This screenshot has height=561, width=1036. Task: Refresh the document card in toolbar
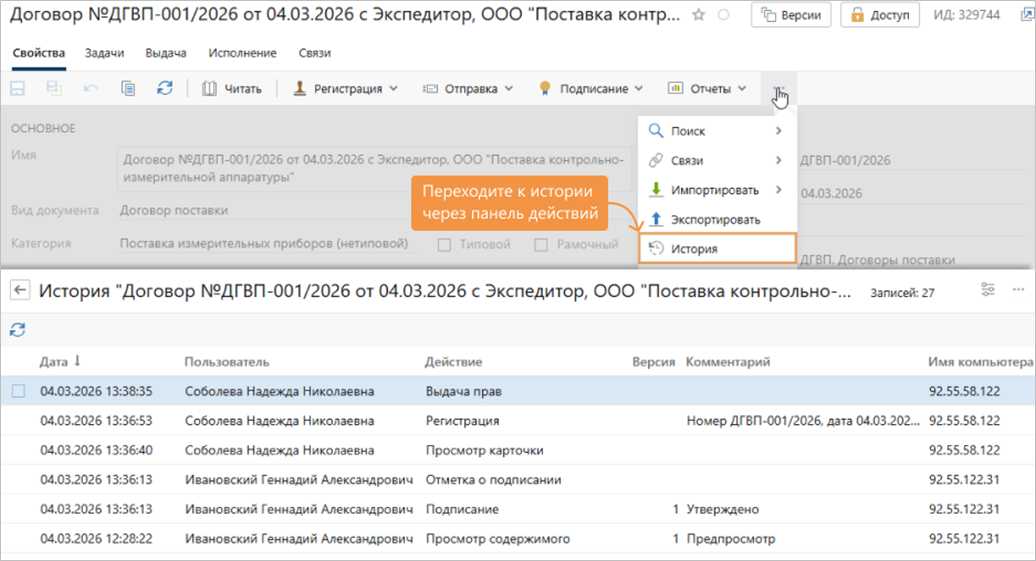coord(165,88)
